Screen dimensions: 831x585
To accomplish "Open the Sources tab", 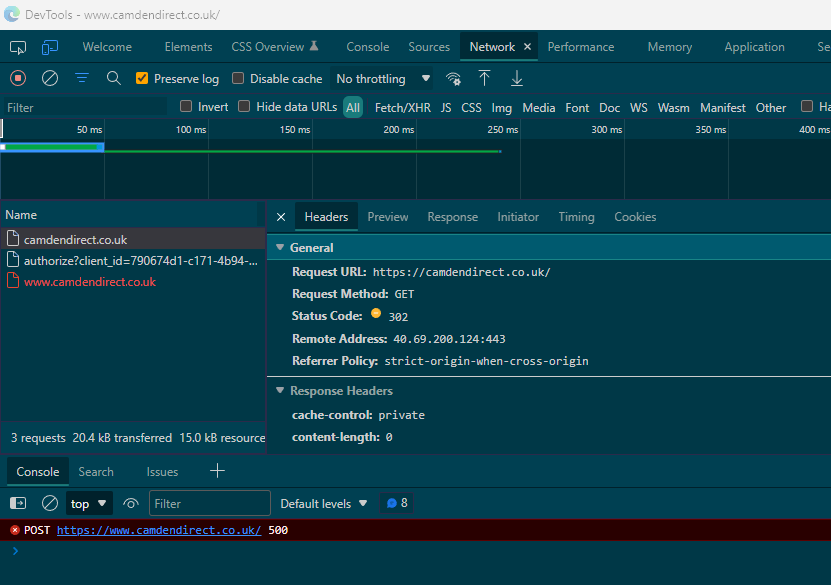I will click(429, 47).
